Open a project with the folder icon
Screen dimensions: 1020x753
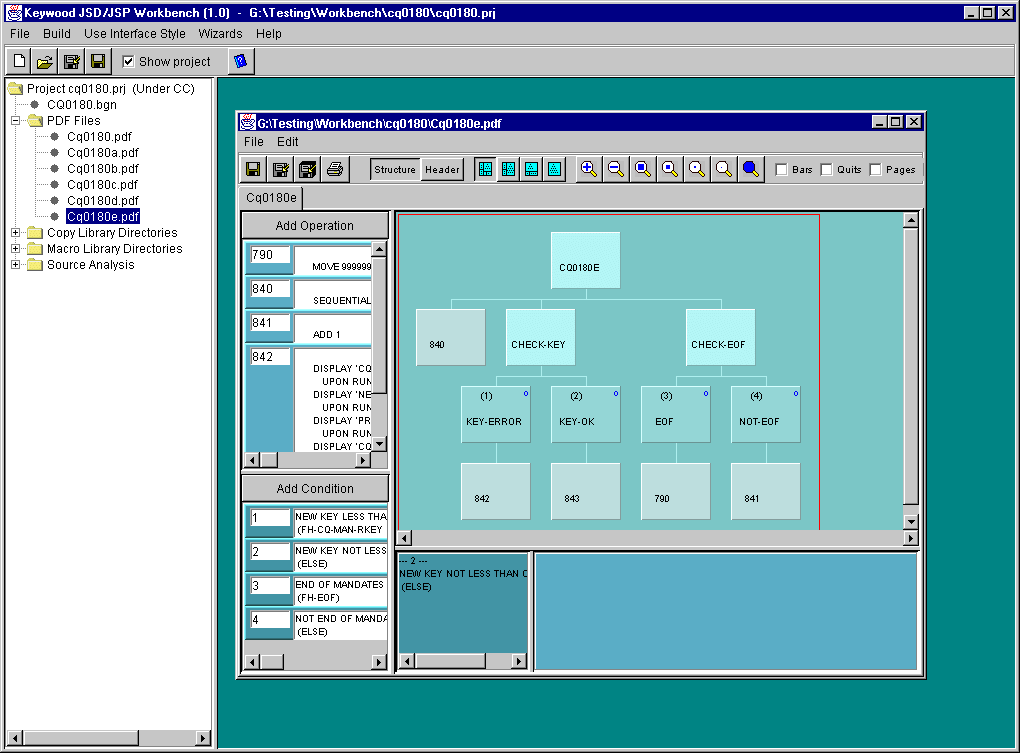click(x=45, y=62)
